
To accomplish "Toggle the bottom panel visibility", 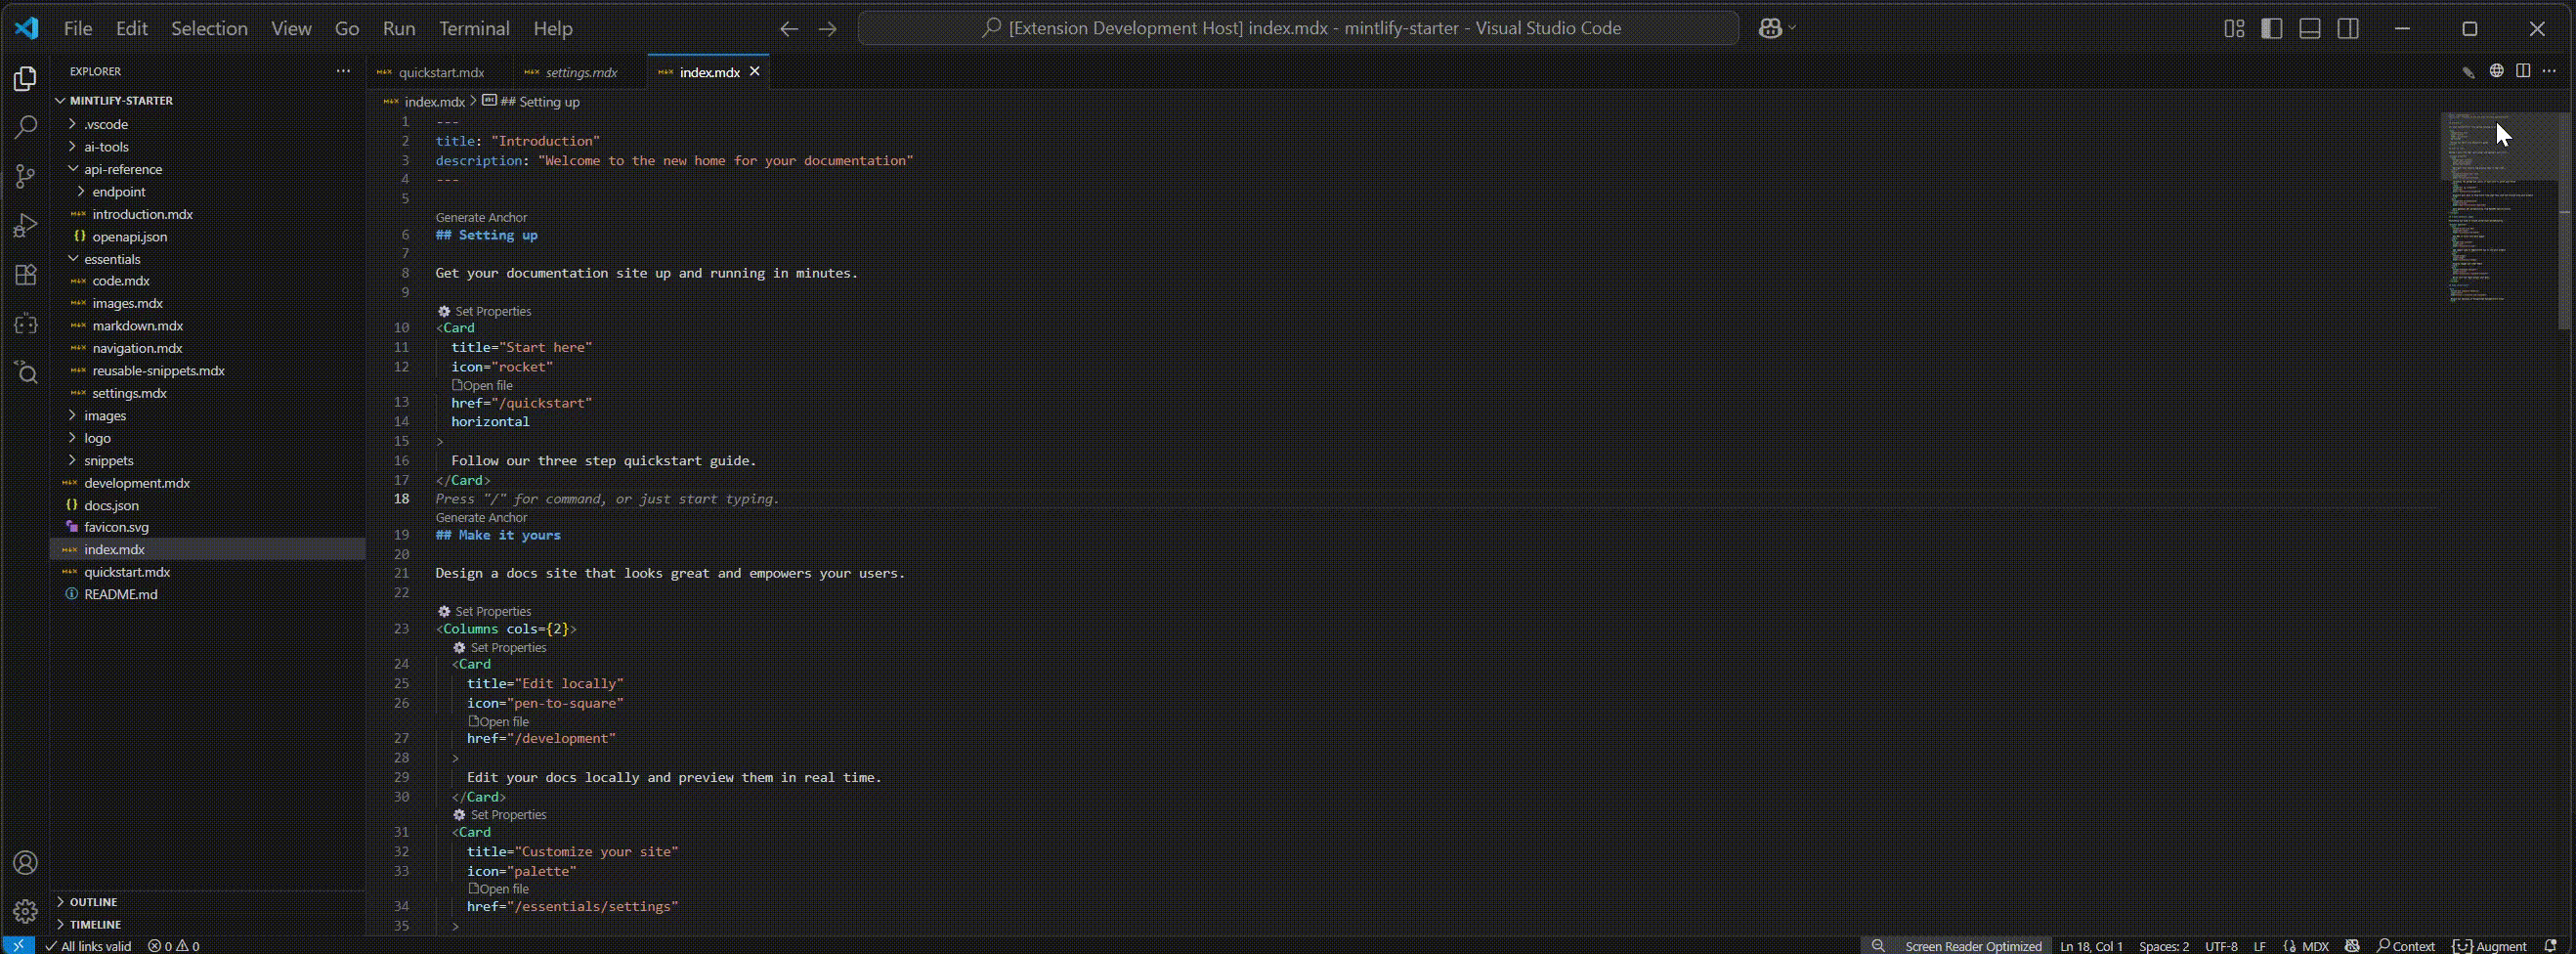I will pyautogui.click(x=2310, y=29).
